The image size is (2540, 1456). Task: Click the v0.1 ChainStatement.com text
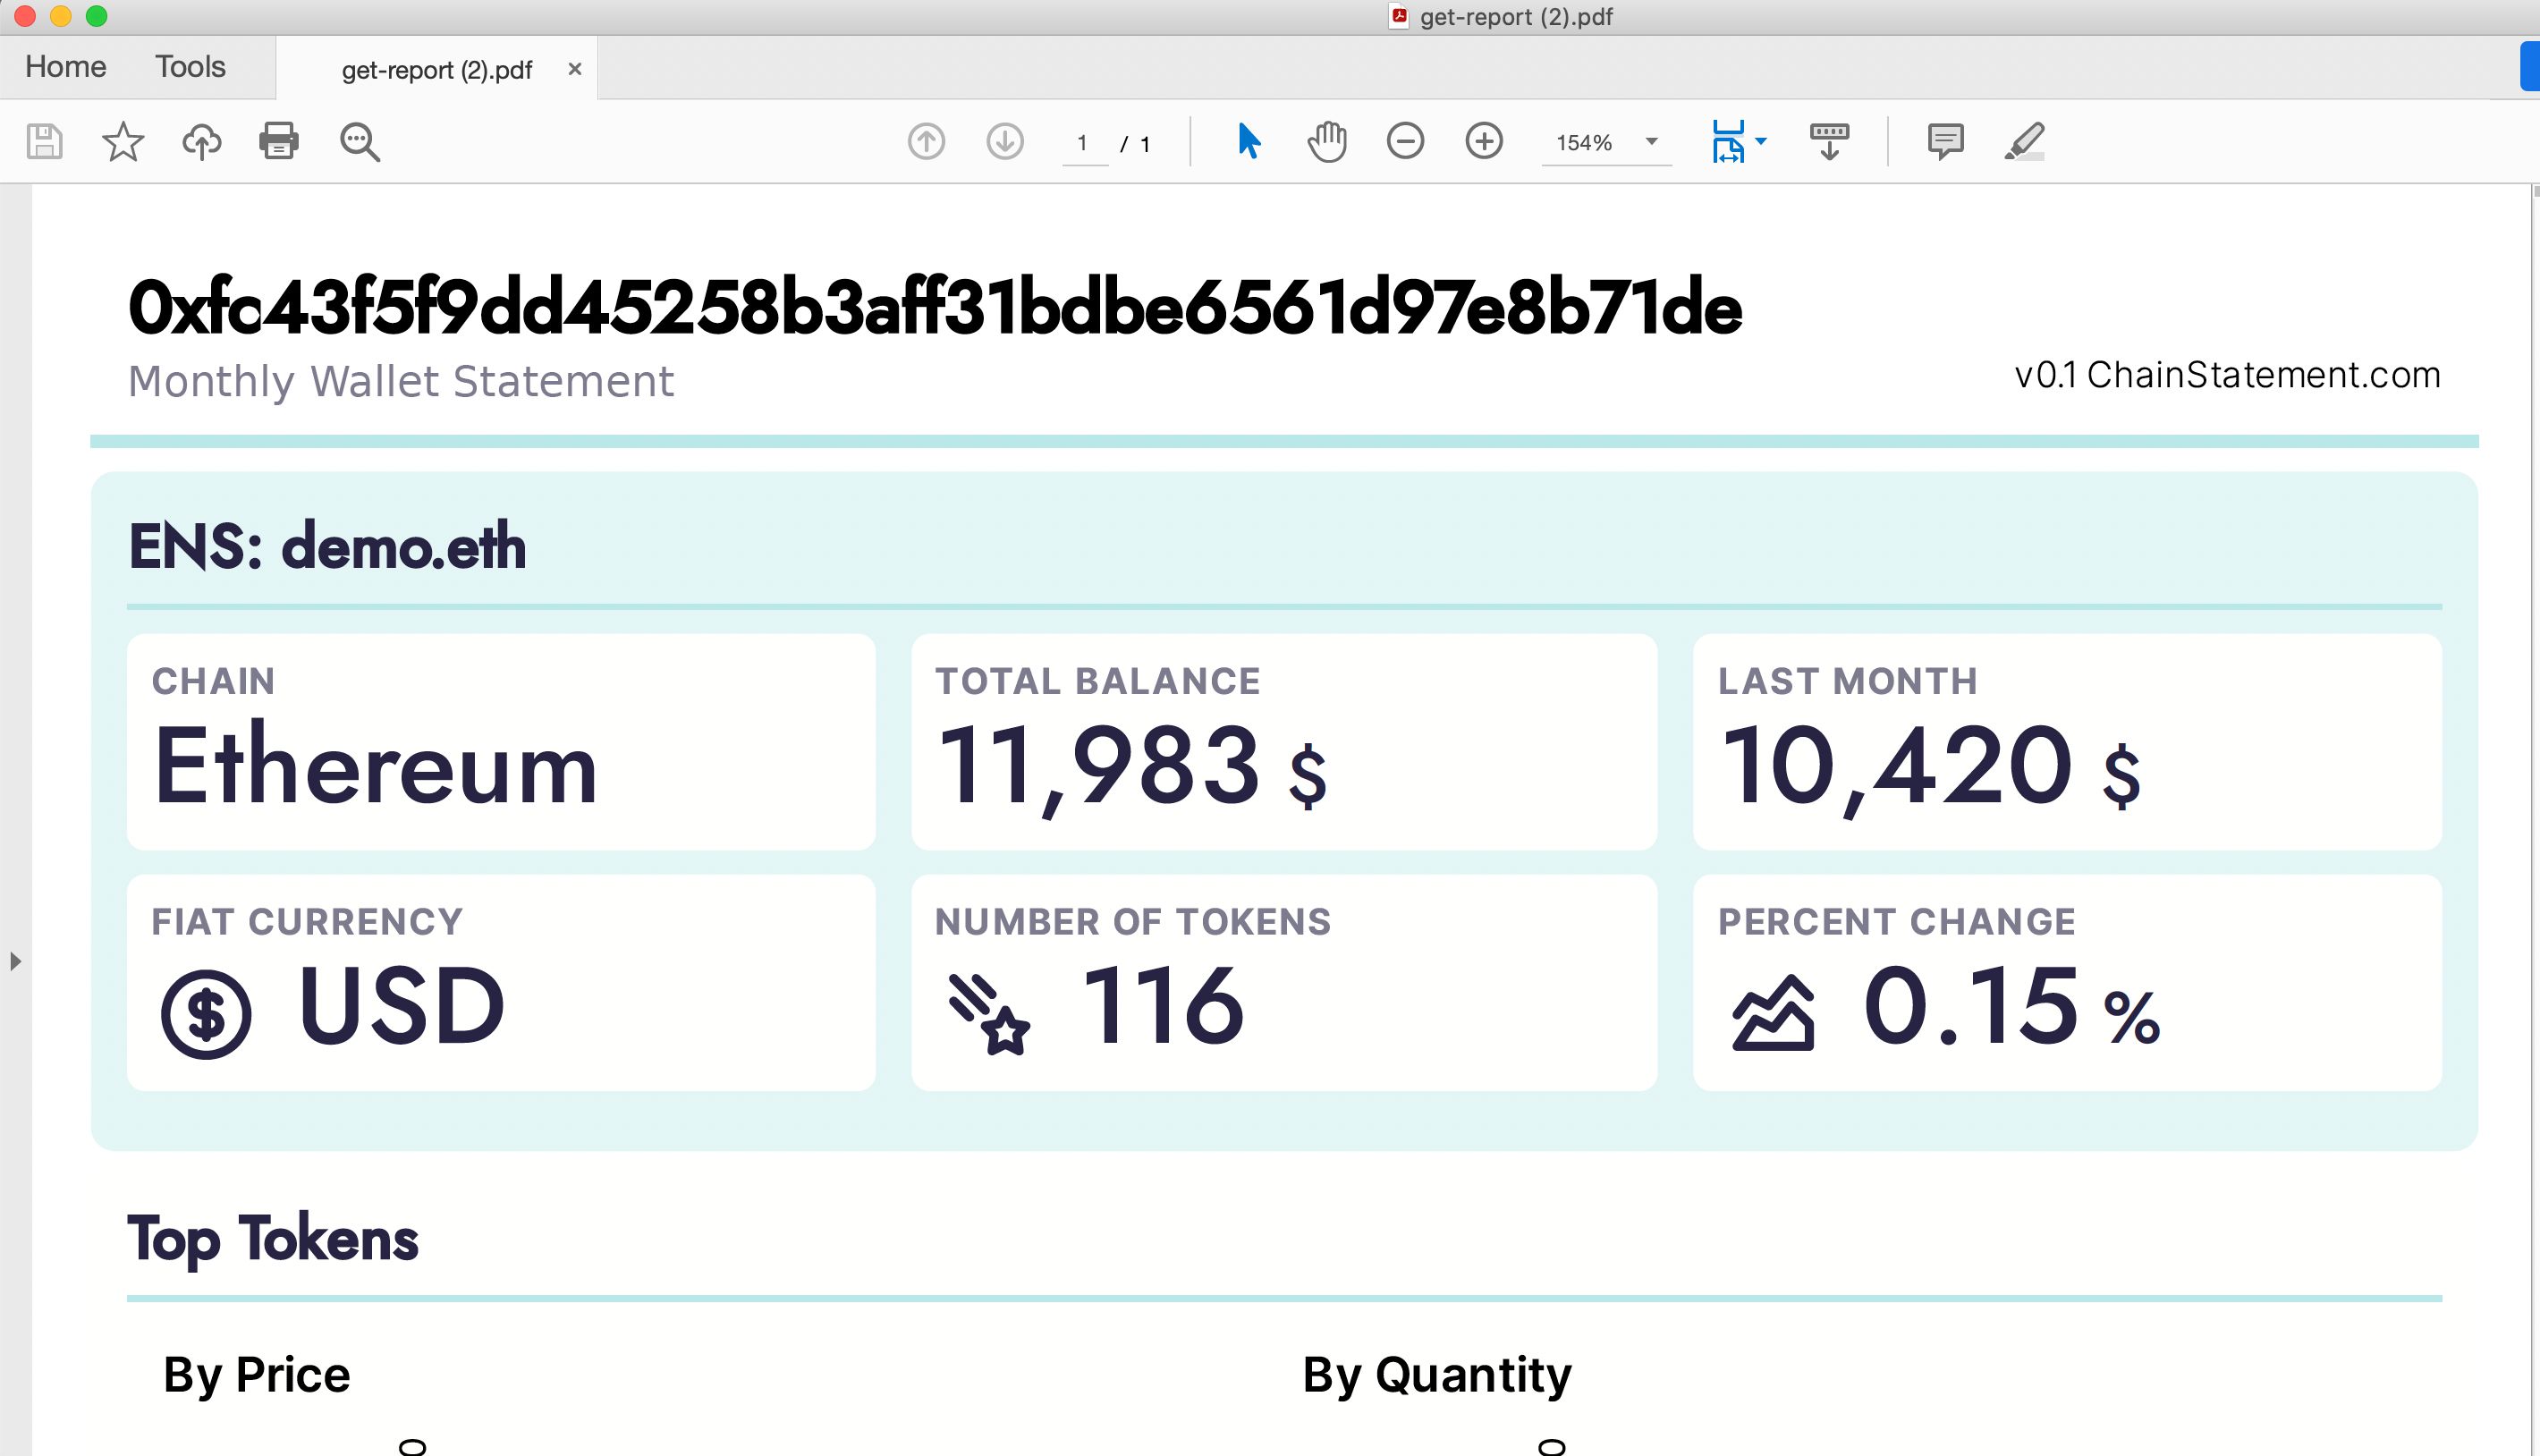2227,375
